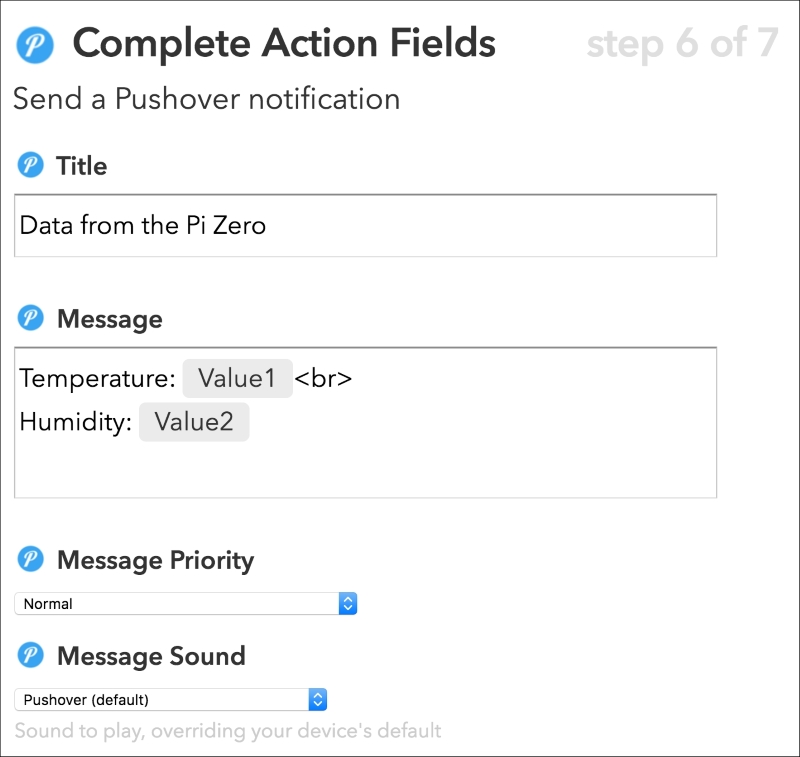The width and height of the screenshot is (800, 757).
Task: Click the 'step 6 of 7' indicator
Action: (683, 44)
